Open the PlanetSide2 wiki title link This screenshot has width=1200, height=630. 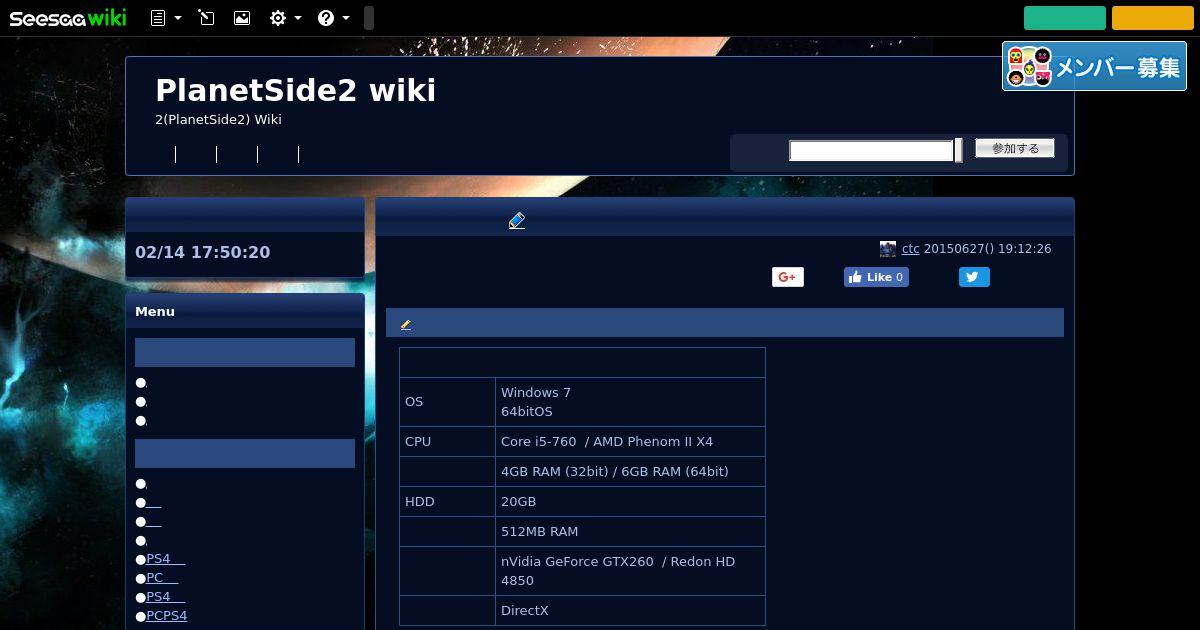point(295,90)
